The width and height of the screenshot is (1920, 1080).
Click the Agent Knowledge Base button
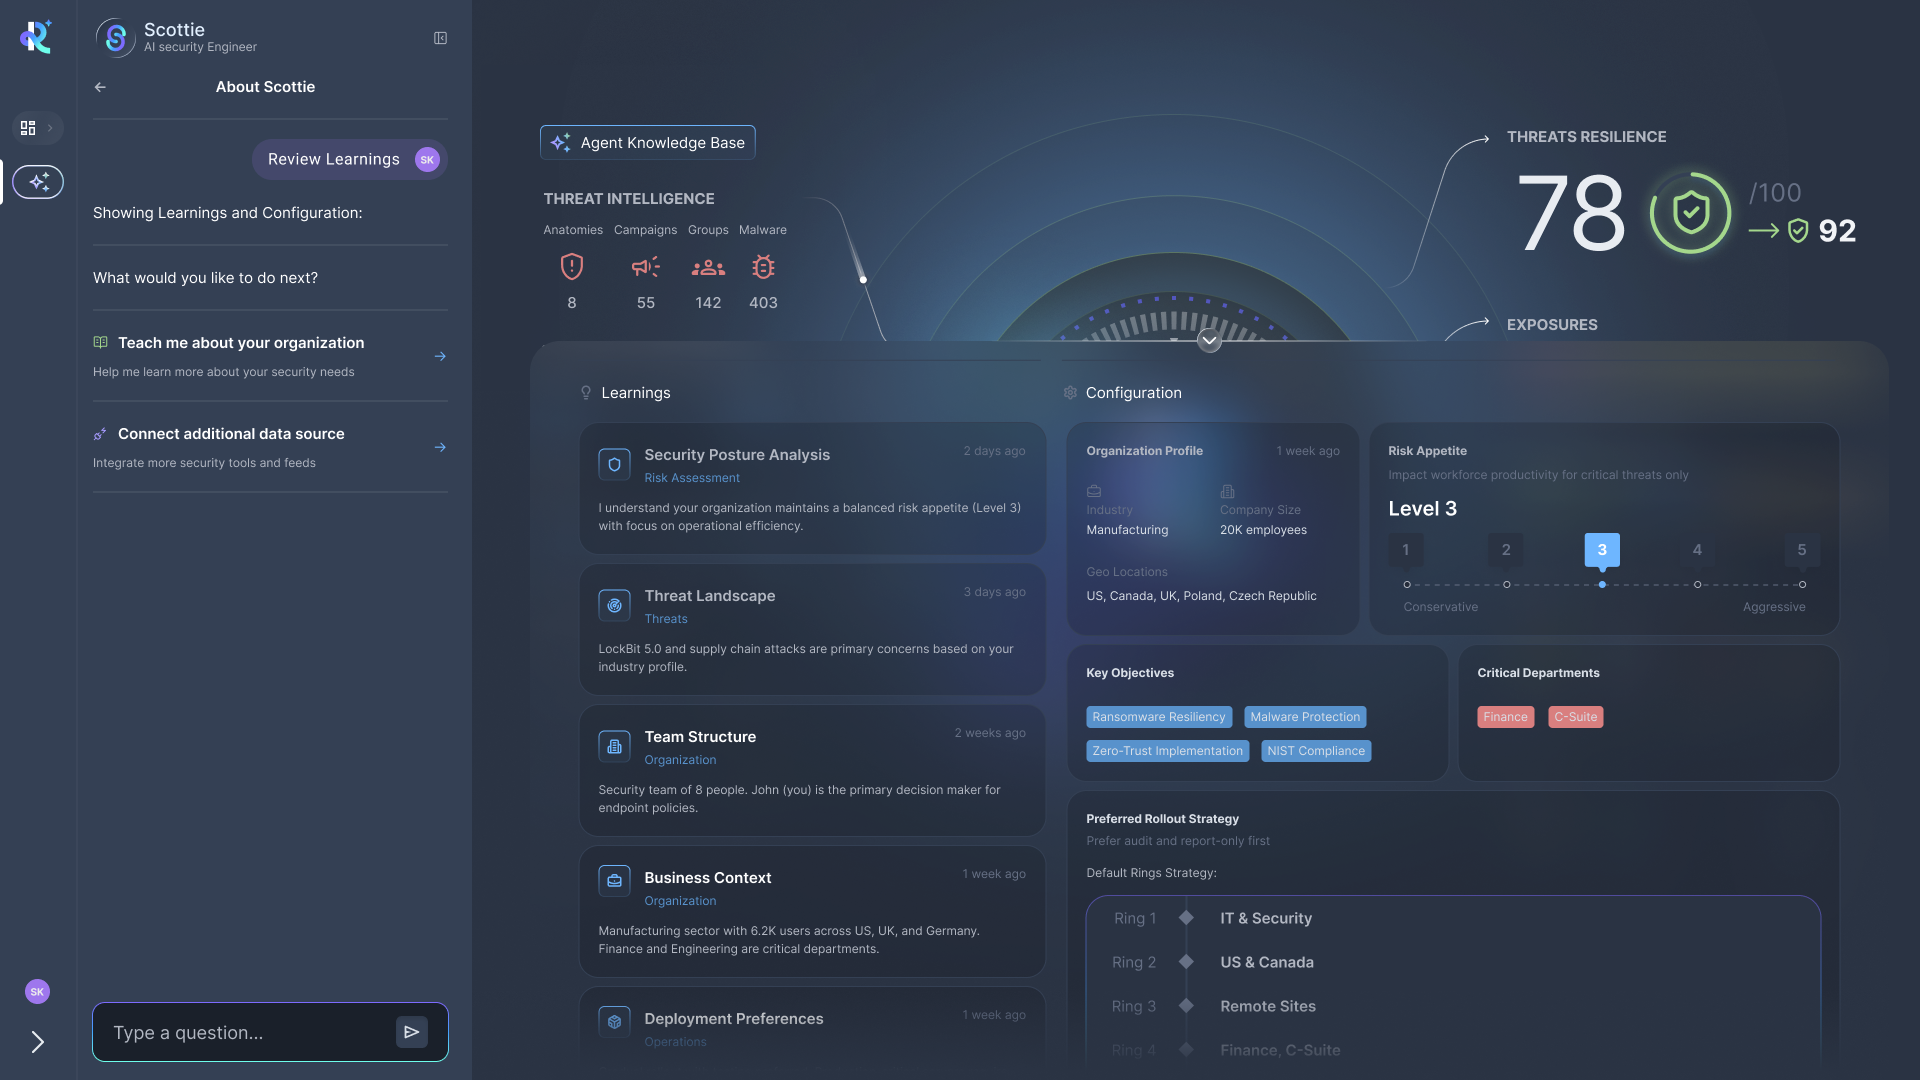pyautogui.click(x=648, y=143)
